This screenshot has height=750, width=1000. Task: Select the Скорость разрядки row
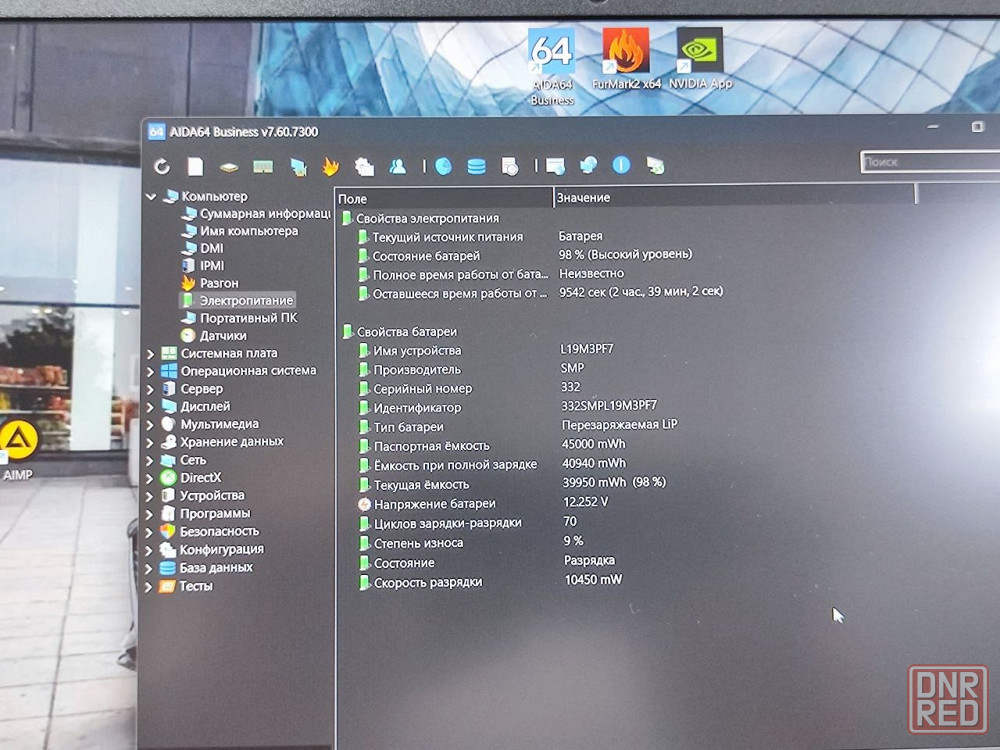pyautogui.click(x=491, y=582)
